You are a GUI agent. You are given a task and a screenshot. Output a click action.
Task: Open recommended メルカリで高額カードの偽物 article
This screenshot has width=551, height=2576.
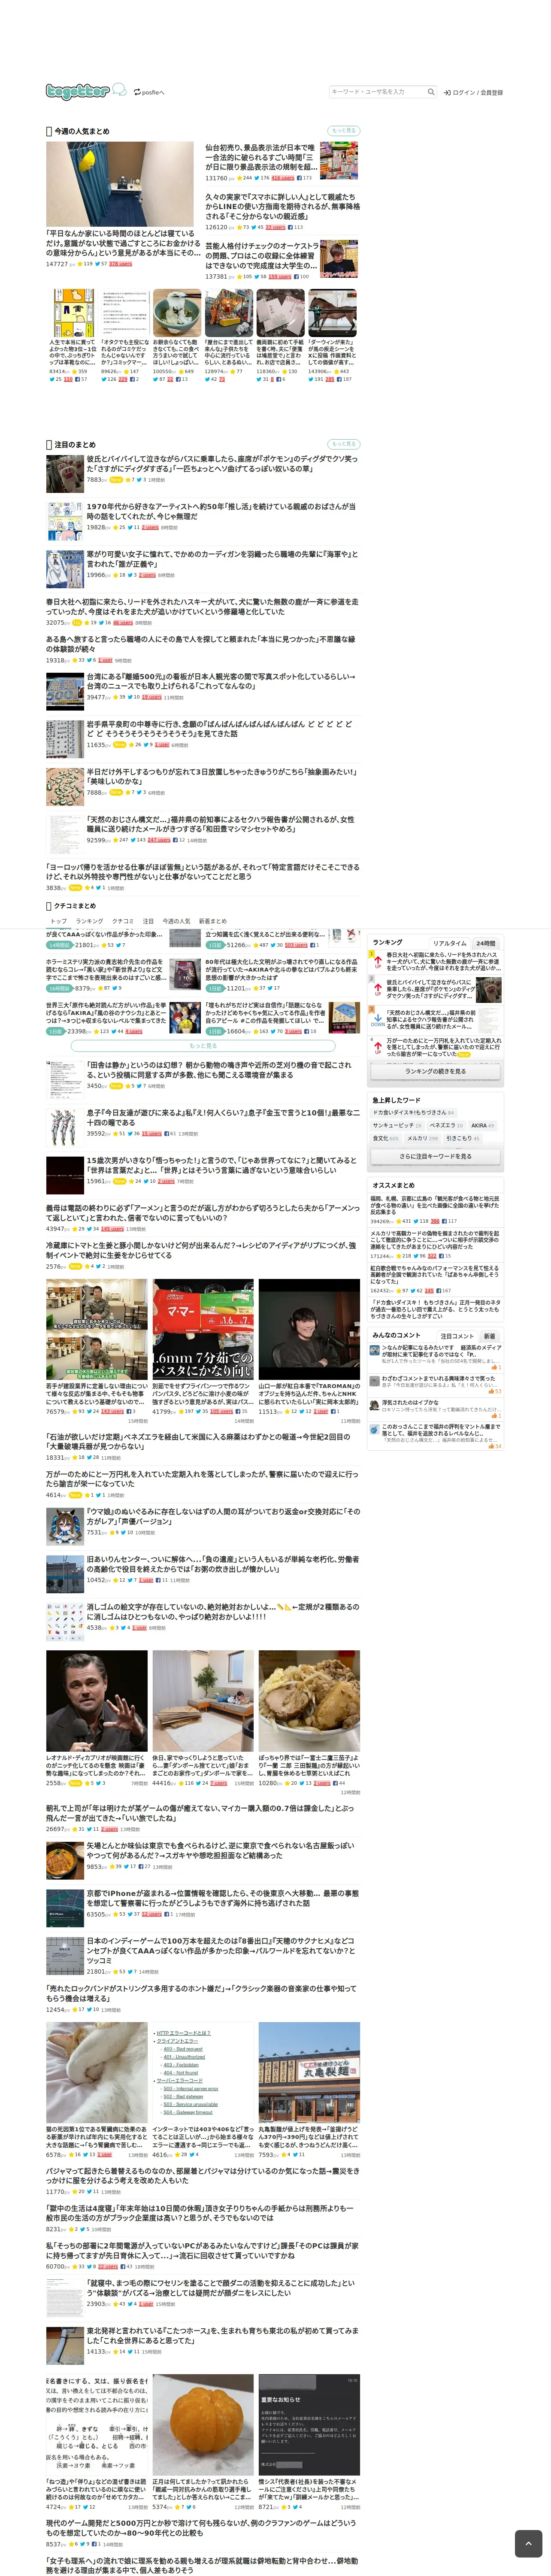435,1239
